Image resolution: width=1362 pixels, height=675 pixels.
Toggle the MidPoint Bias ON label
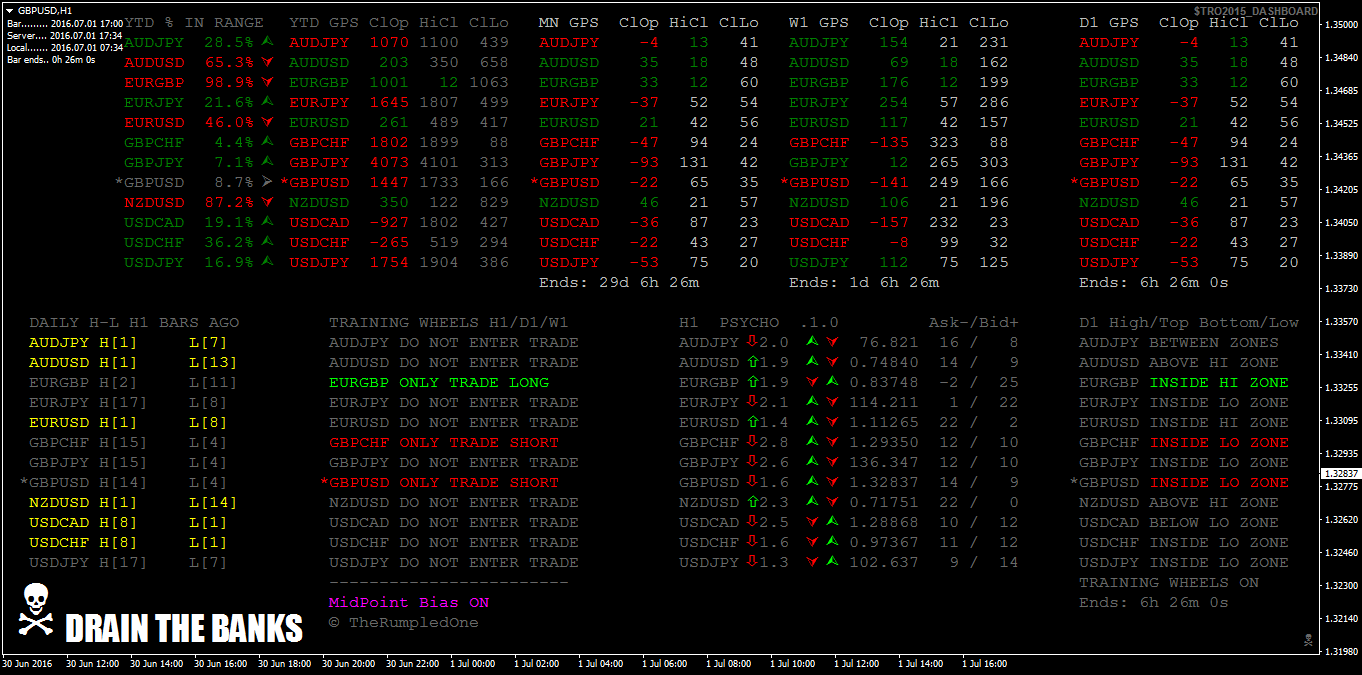click(409, 603)
